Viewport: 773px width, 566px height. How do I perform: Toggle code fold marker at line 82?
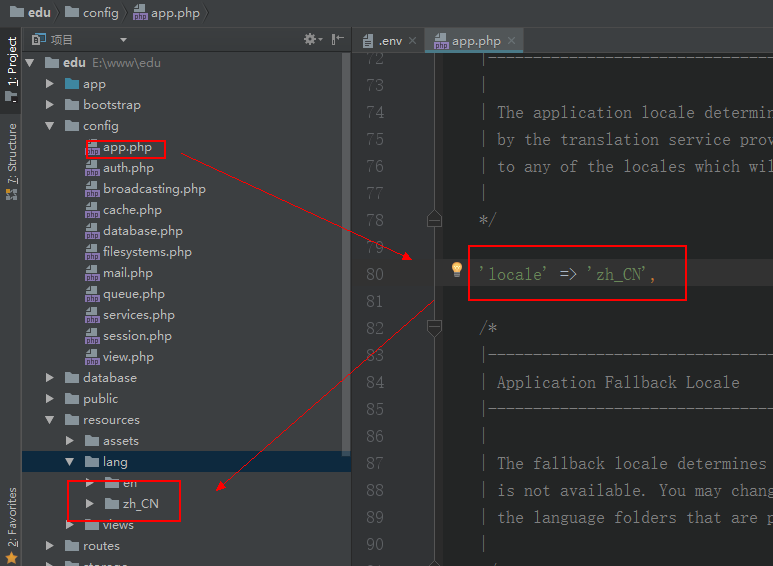click(x=434, y=326)
